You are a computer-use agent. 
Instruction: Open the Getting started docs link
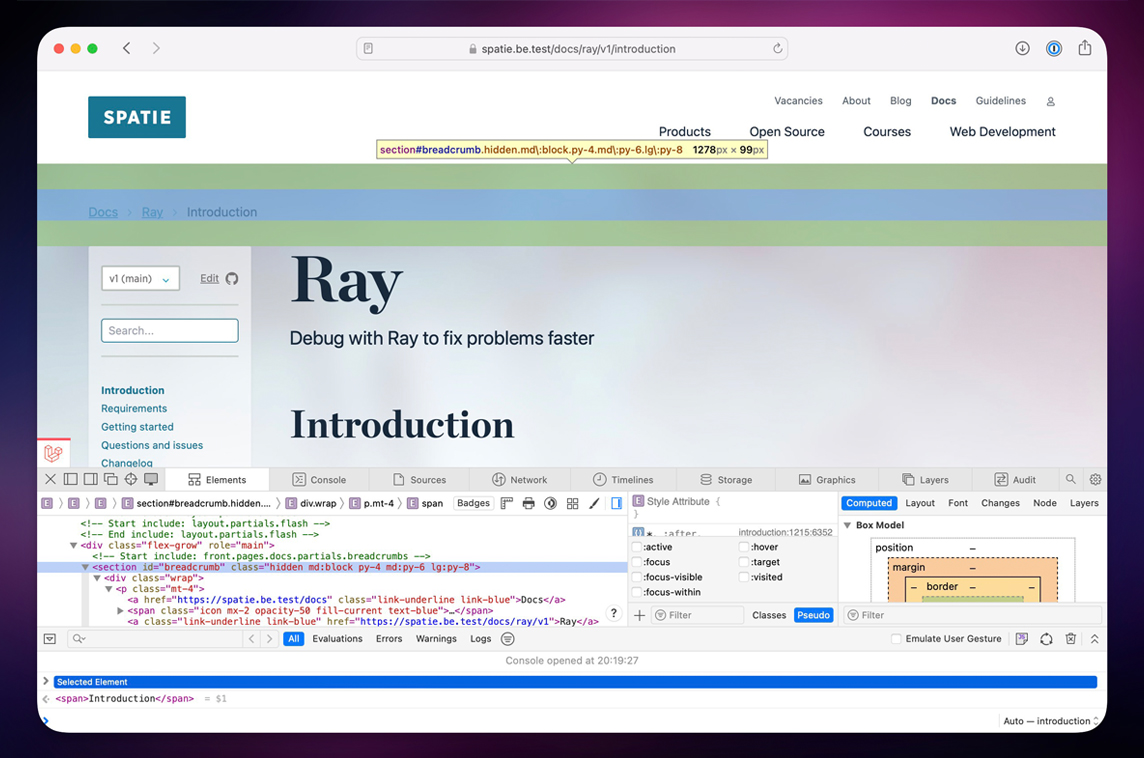137,427
